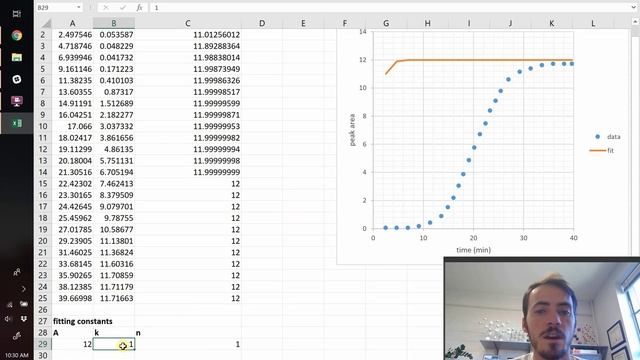Open the People icon in taskbar
640x360 pixels.
click(17, 272)
